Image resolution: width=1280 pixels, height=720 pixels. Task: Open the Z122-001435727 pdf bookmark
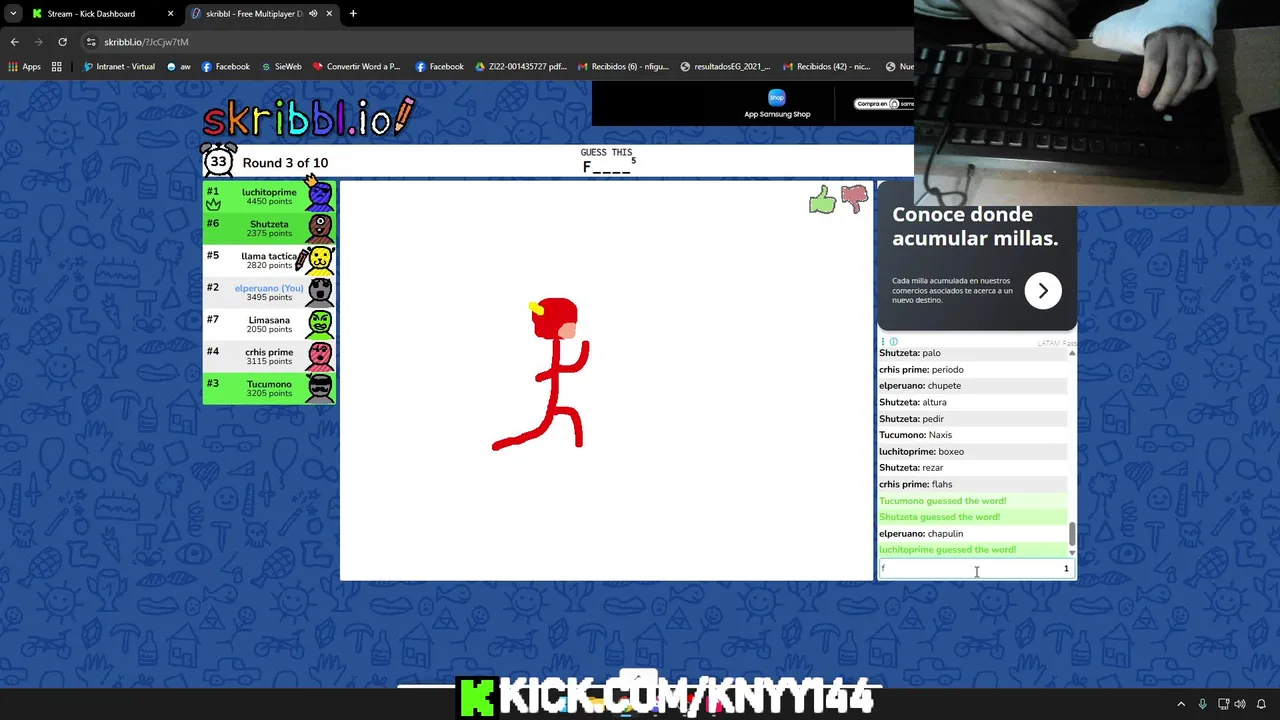point(521,67)
